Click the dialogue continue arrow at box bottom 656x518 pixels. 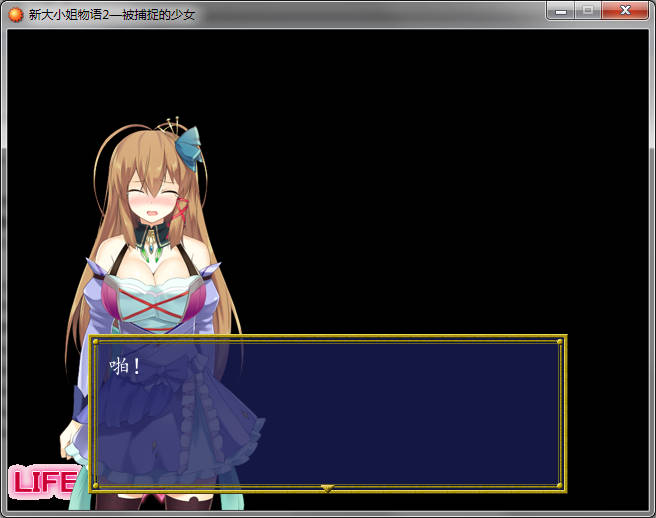coord(328,488)
